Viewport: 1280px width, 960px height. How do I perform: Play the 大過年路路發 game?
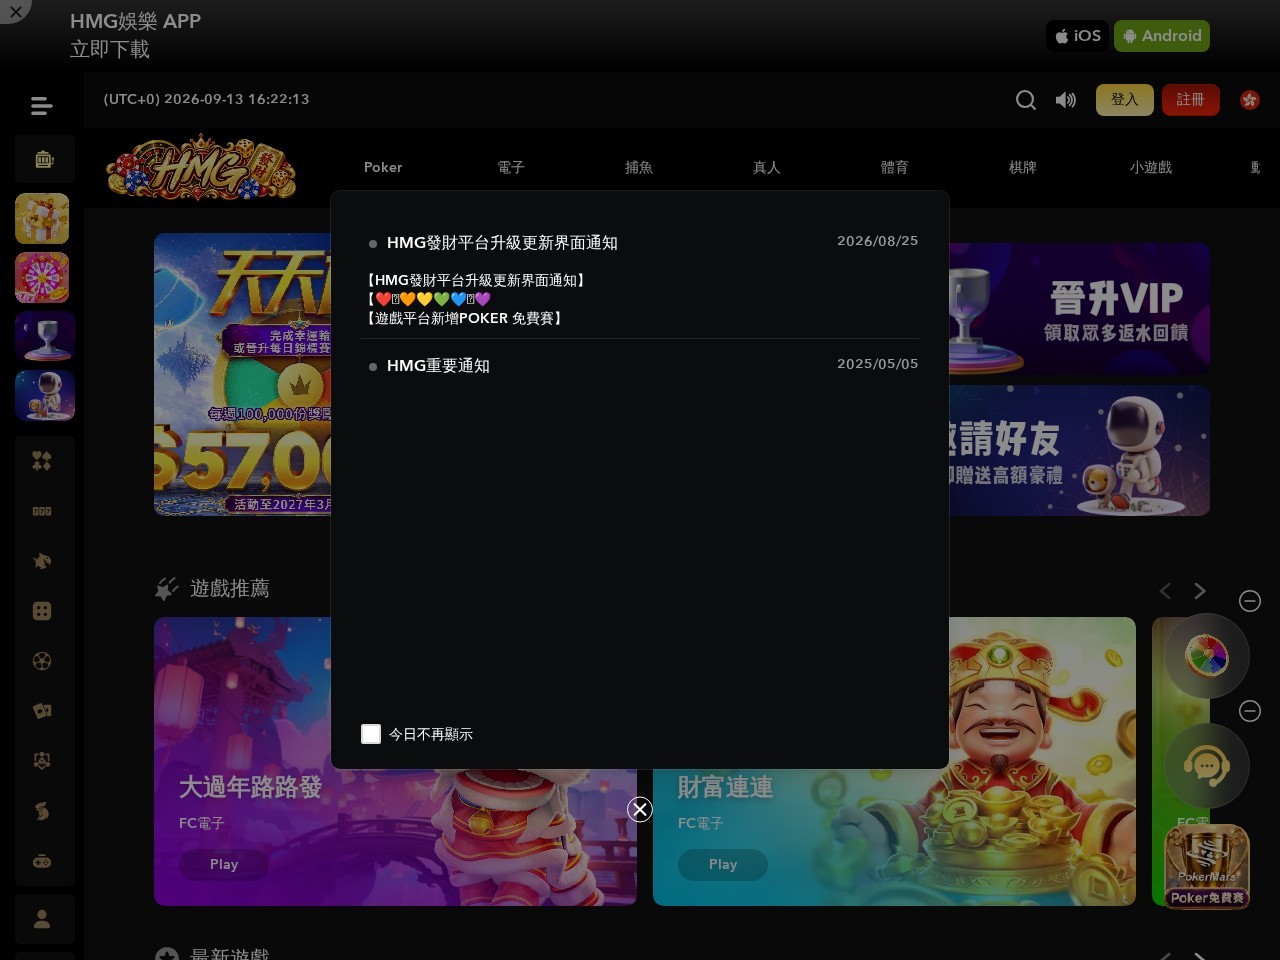tap(224, 864)
